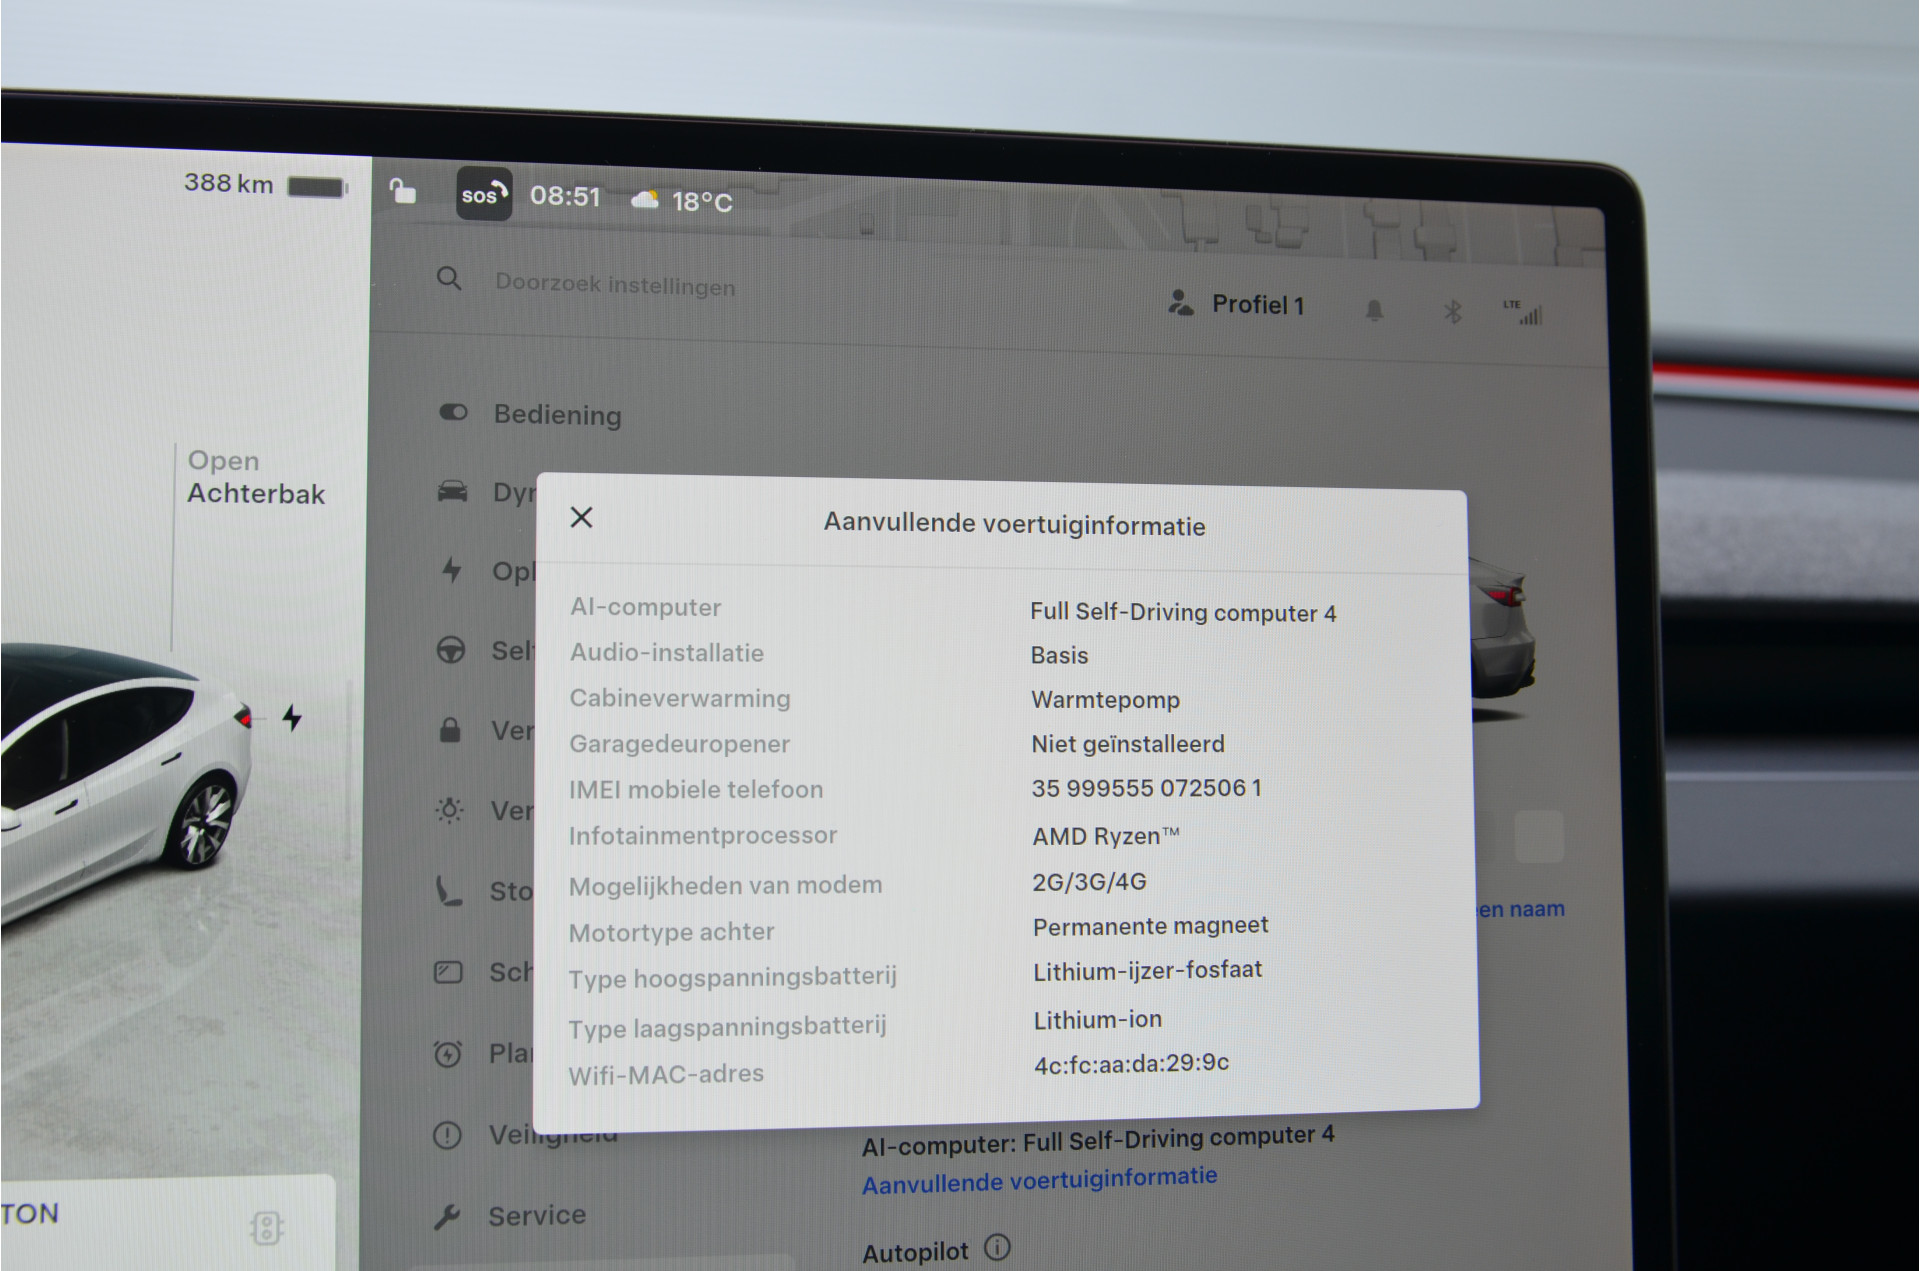Image resolution: width=1920 pixels, height=1271 pixels.
Task: Tap Open Achterbak to open the trunk
Action: [256, 477]
